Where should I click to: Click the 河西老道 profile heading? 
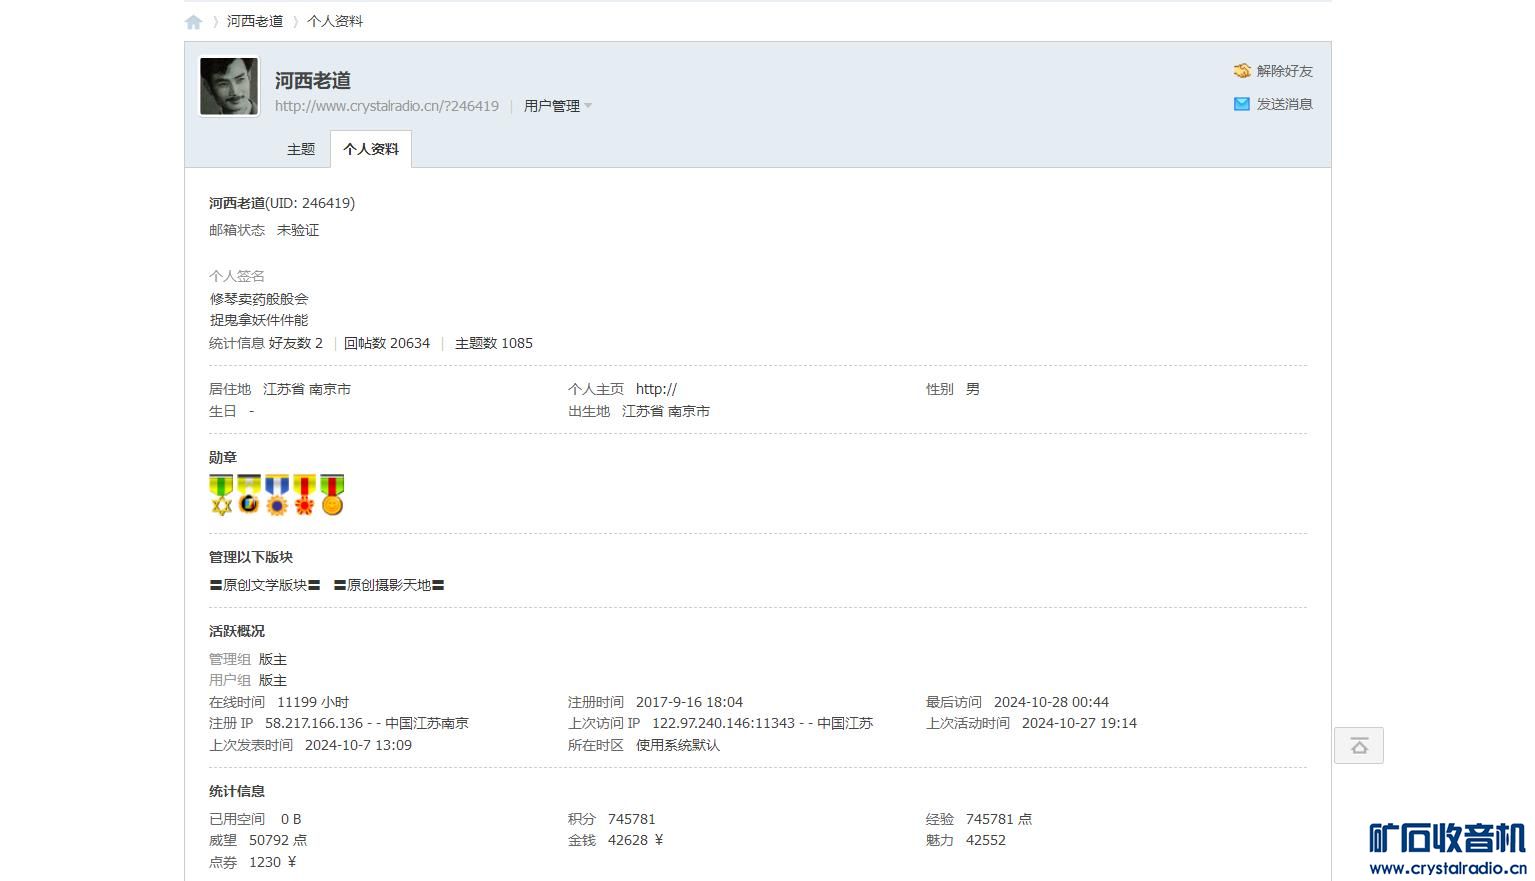(313, 80)
